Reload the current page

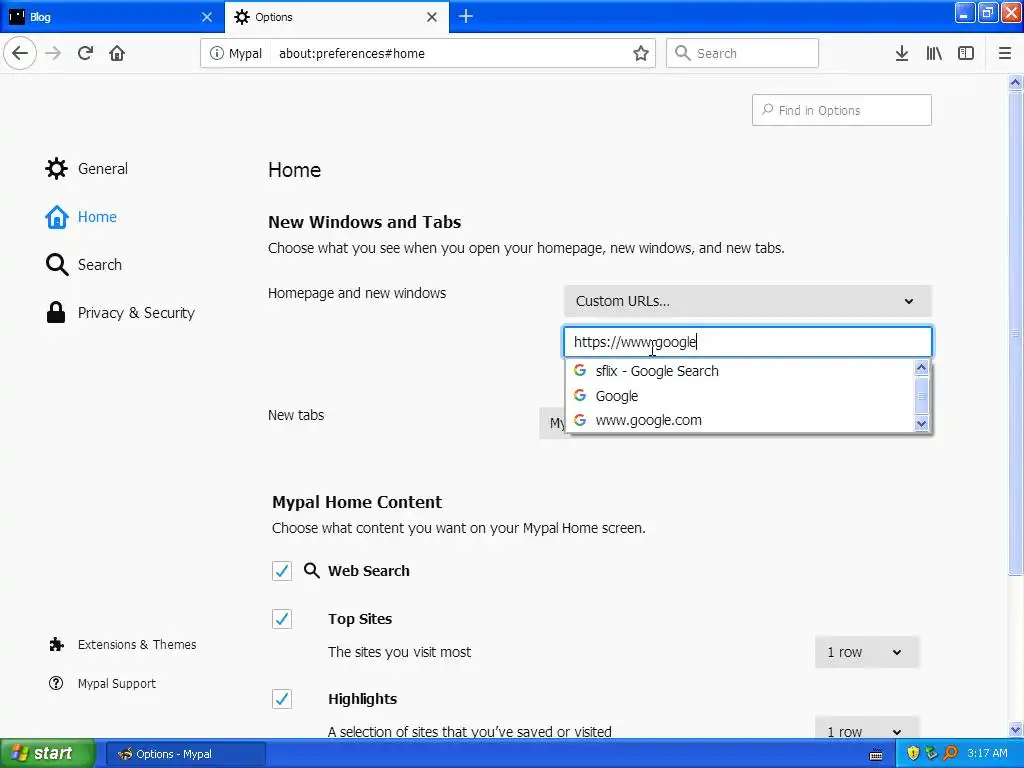85,53
